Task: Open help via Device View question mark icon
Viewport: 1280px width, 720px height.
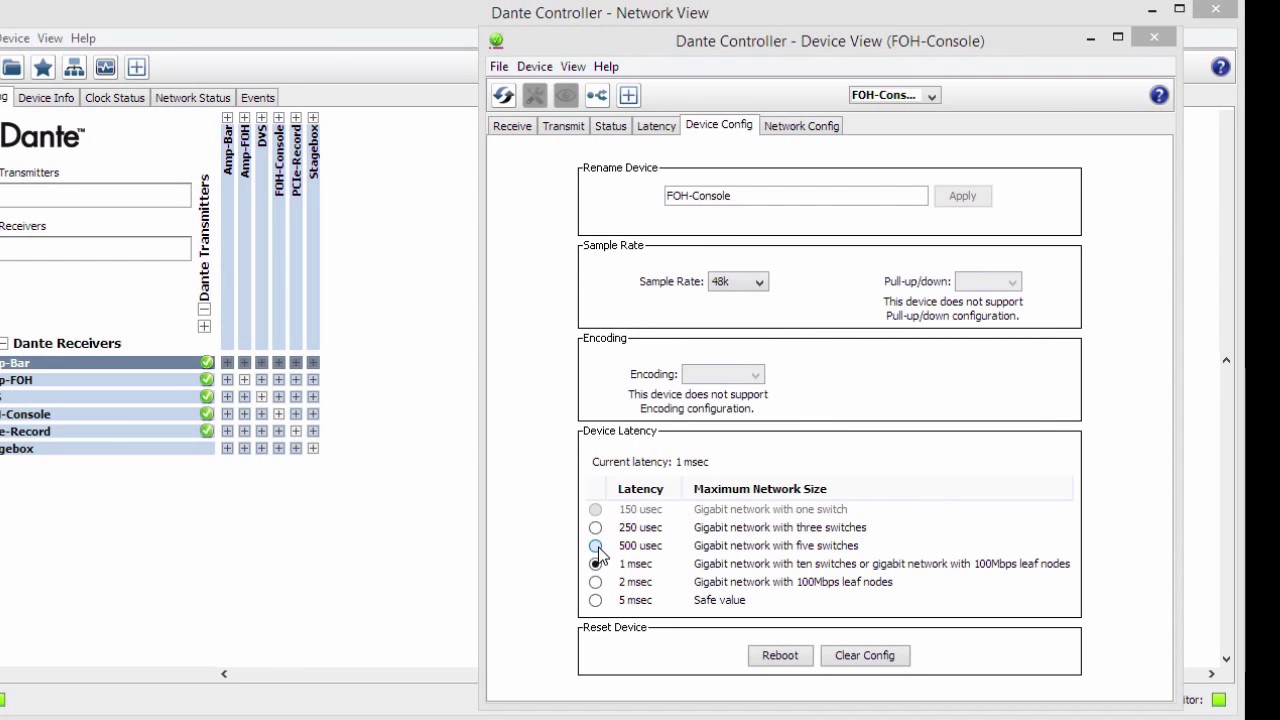Action: pos(1159,95)
